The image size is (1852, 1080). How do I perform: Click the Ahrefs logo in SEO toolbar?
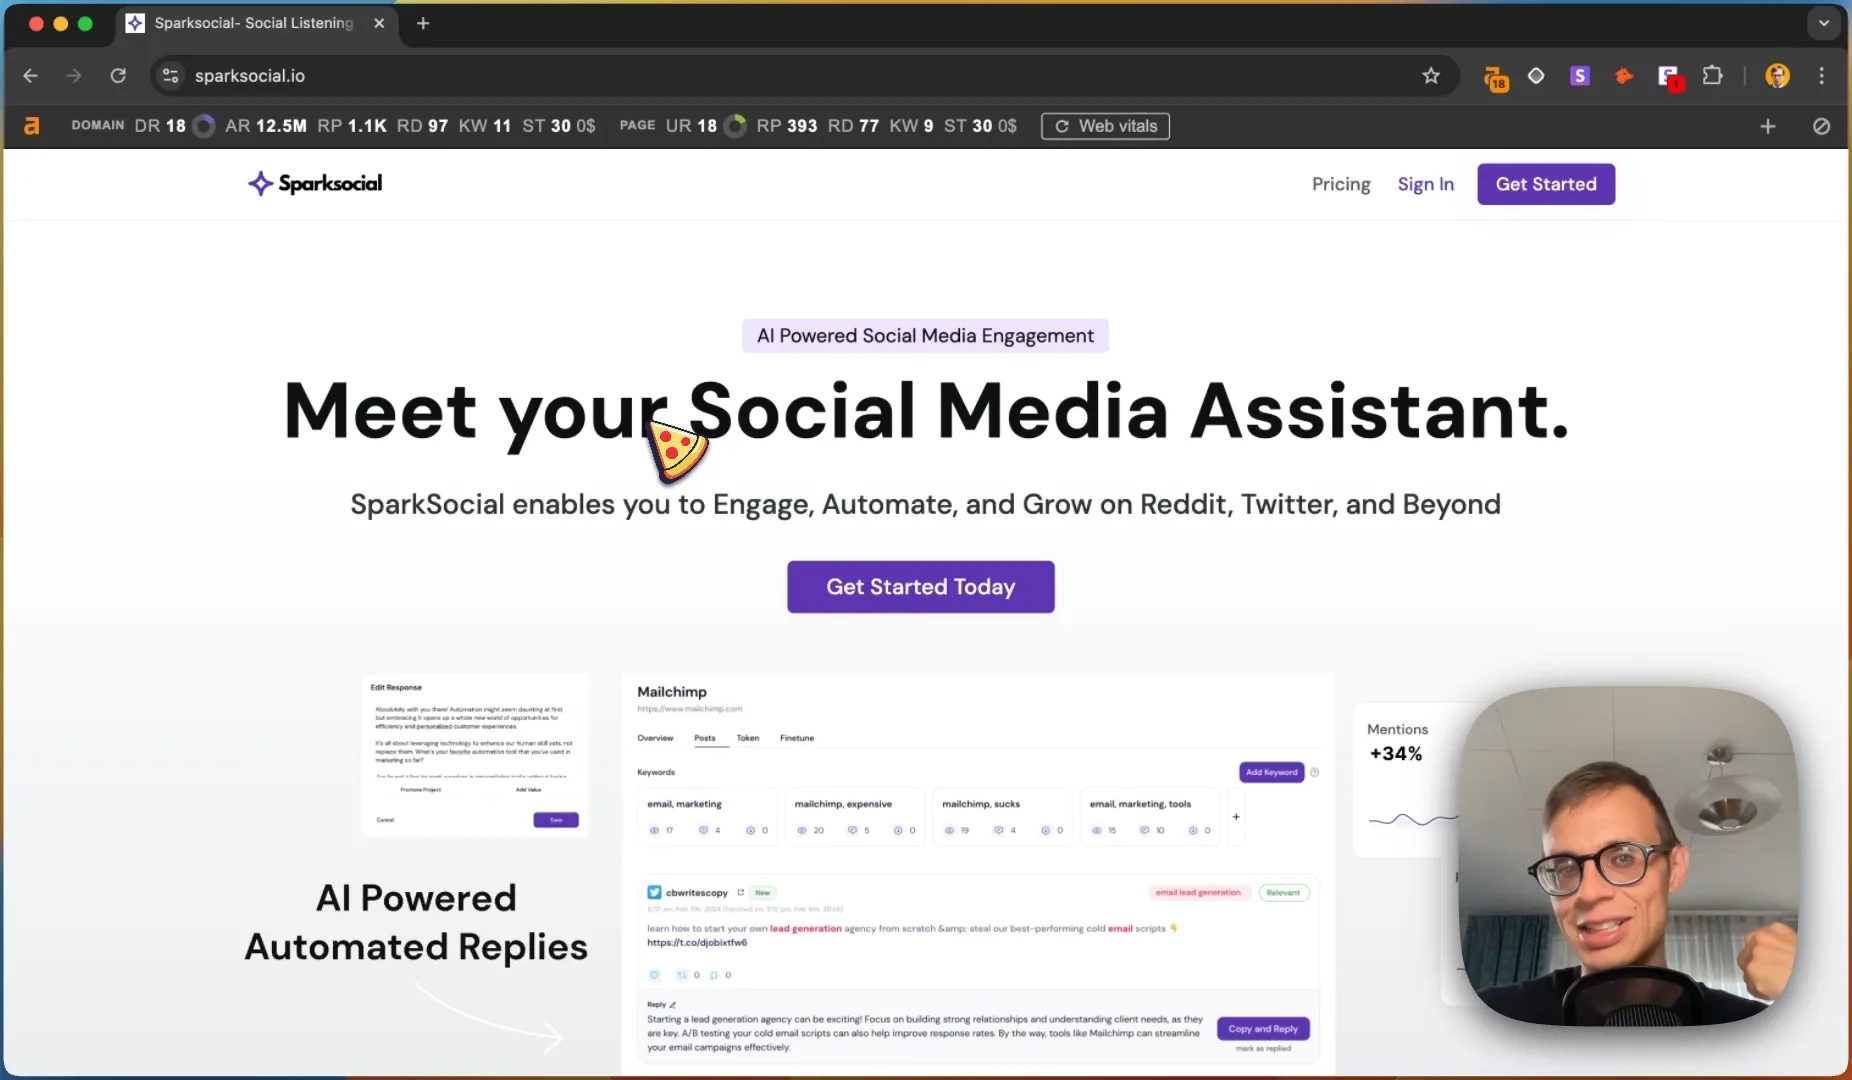32,126
